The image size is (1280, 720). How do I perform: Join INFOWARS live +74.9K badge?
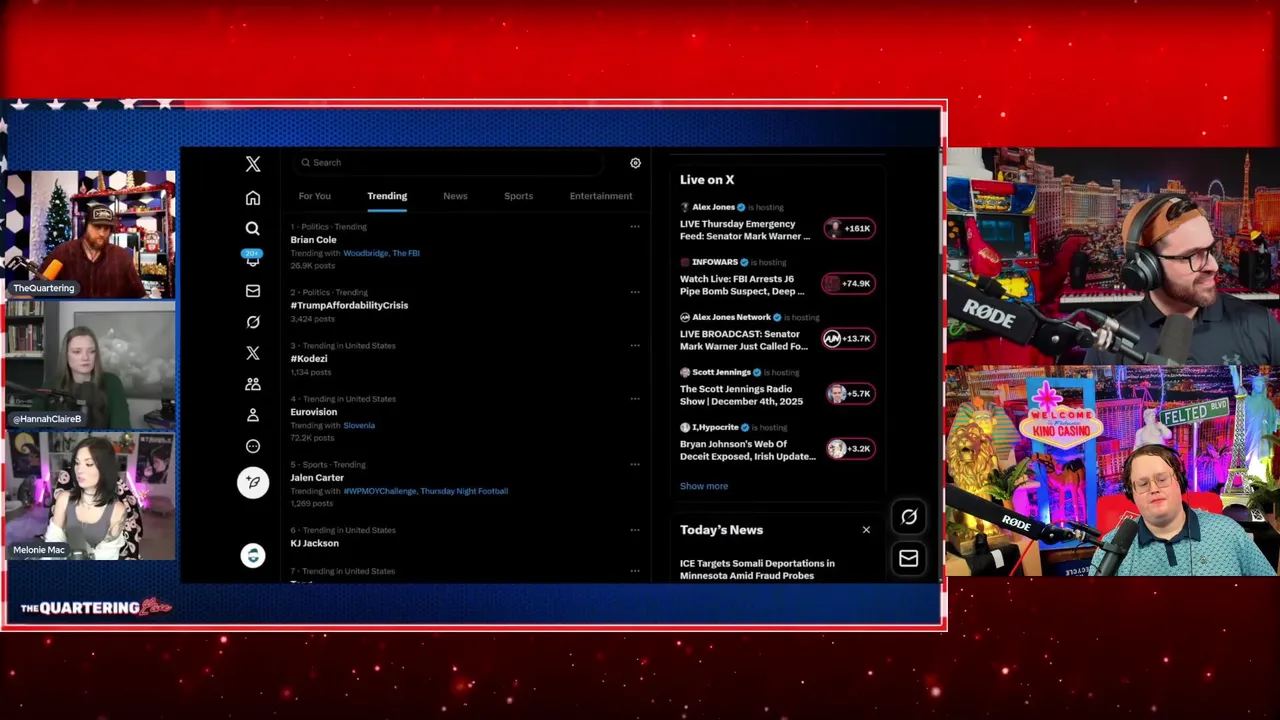pos(849,283)
